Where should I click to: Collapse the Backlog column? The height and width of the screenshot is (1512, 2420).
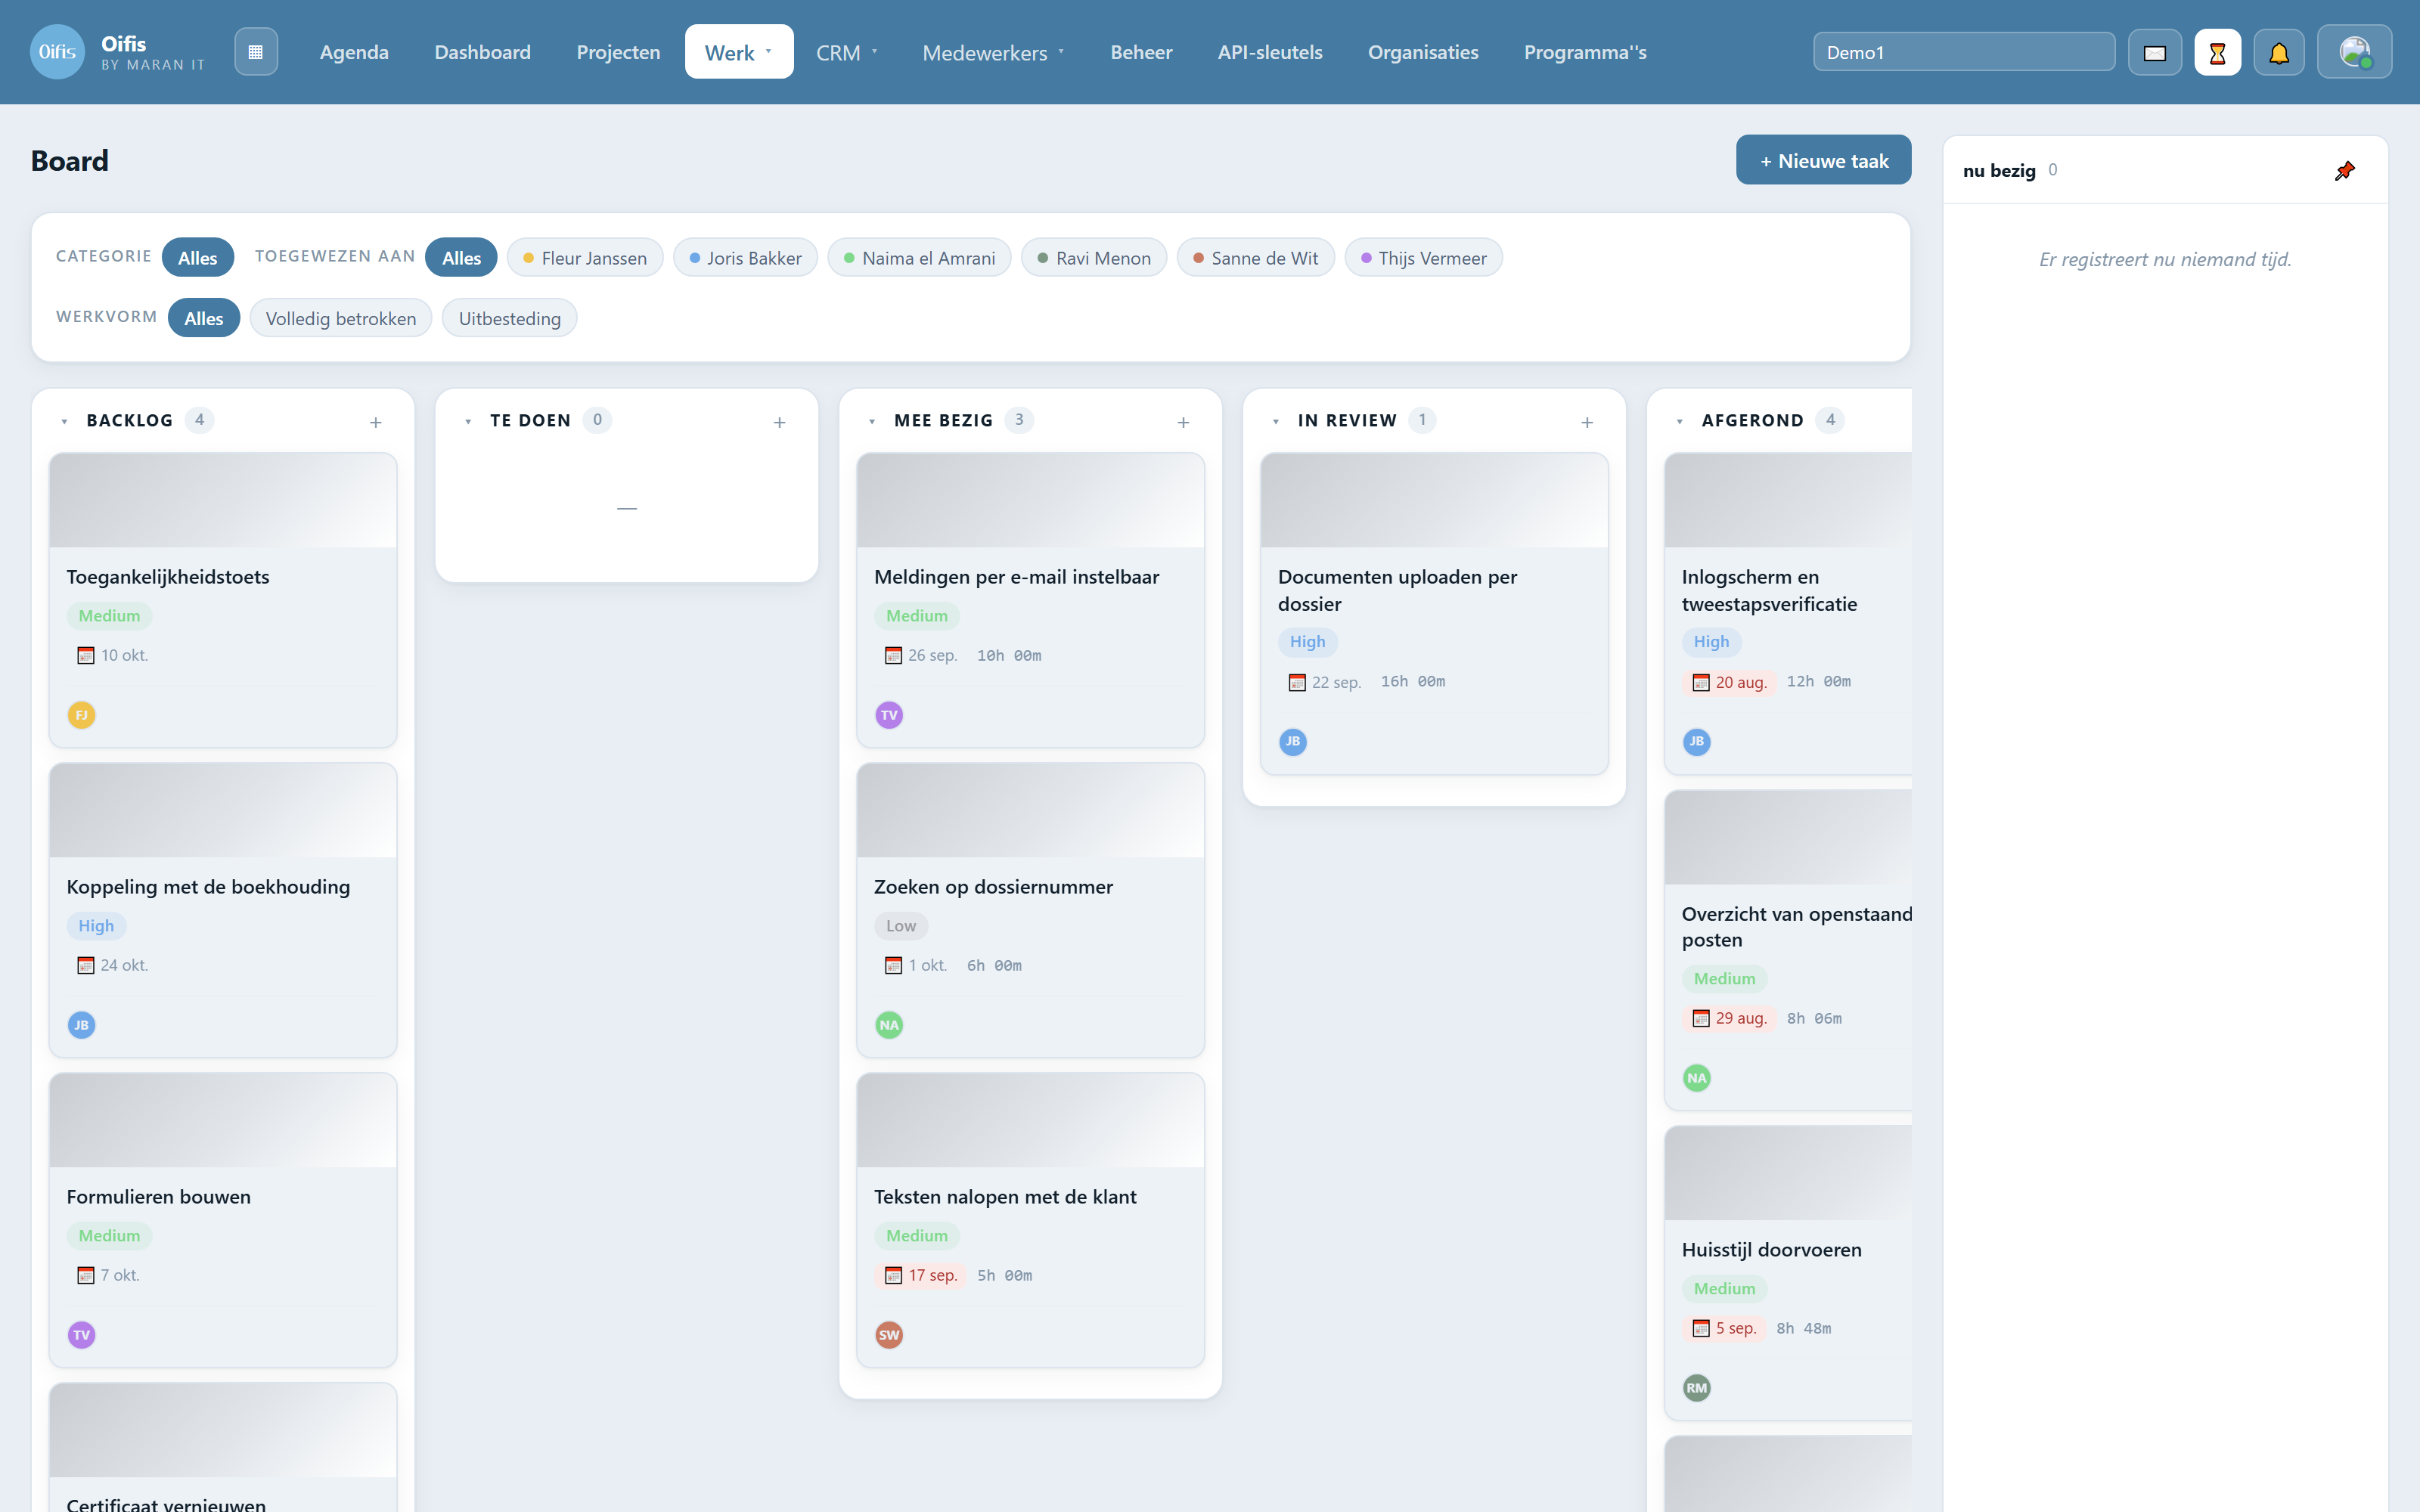click(65, 422)
